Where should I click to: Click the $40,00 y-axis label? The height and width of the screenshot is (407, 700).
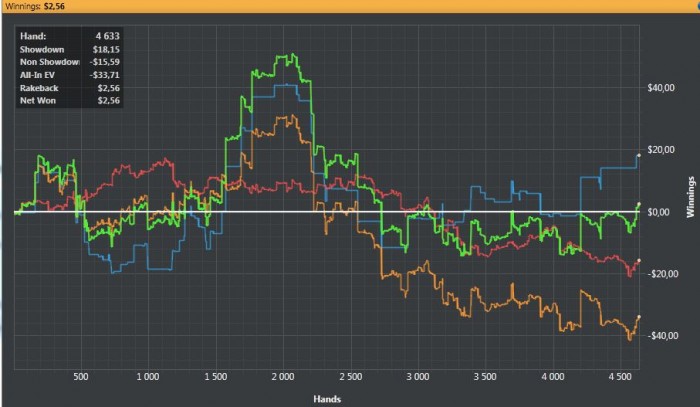click(x=661, y=88)
